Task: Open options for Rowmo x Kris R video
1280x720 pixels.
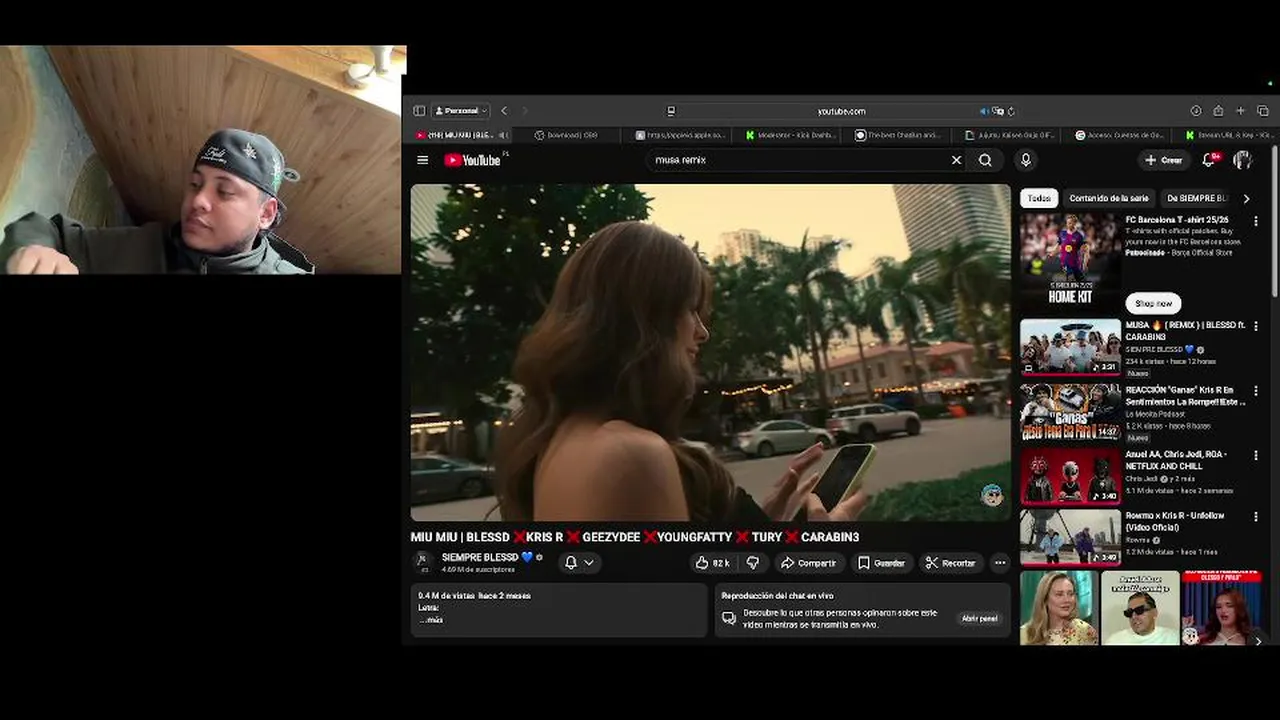Action: point(1256,517)
